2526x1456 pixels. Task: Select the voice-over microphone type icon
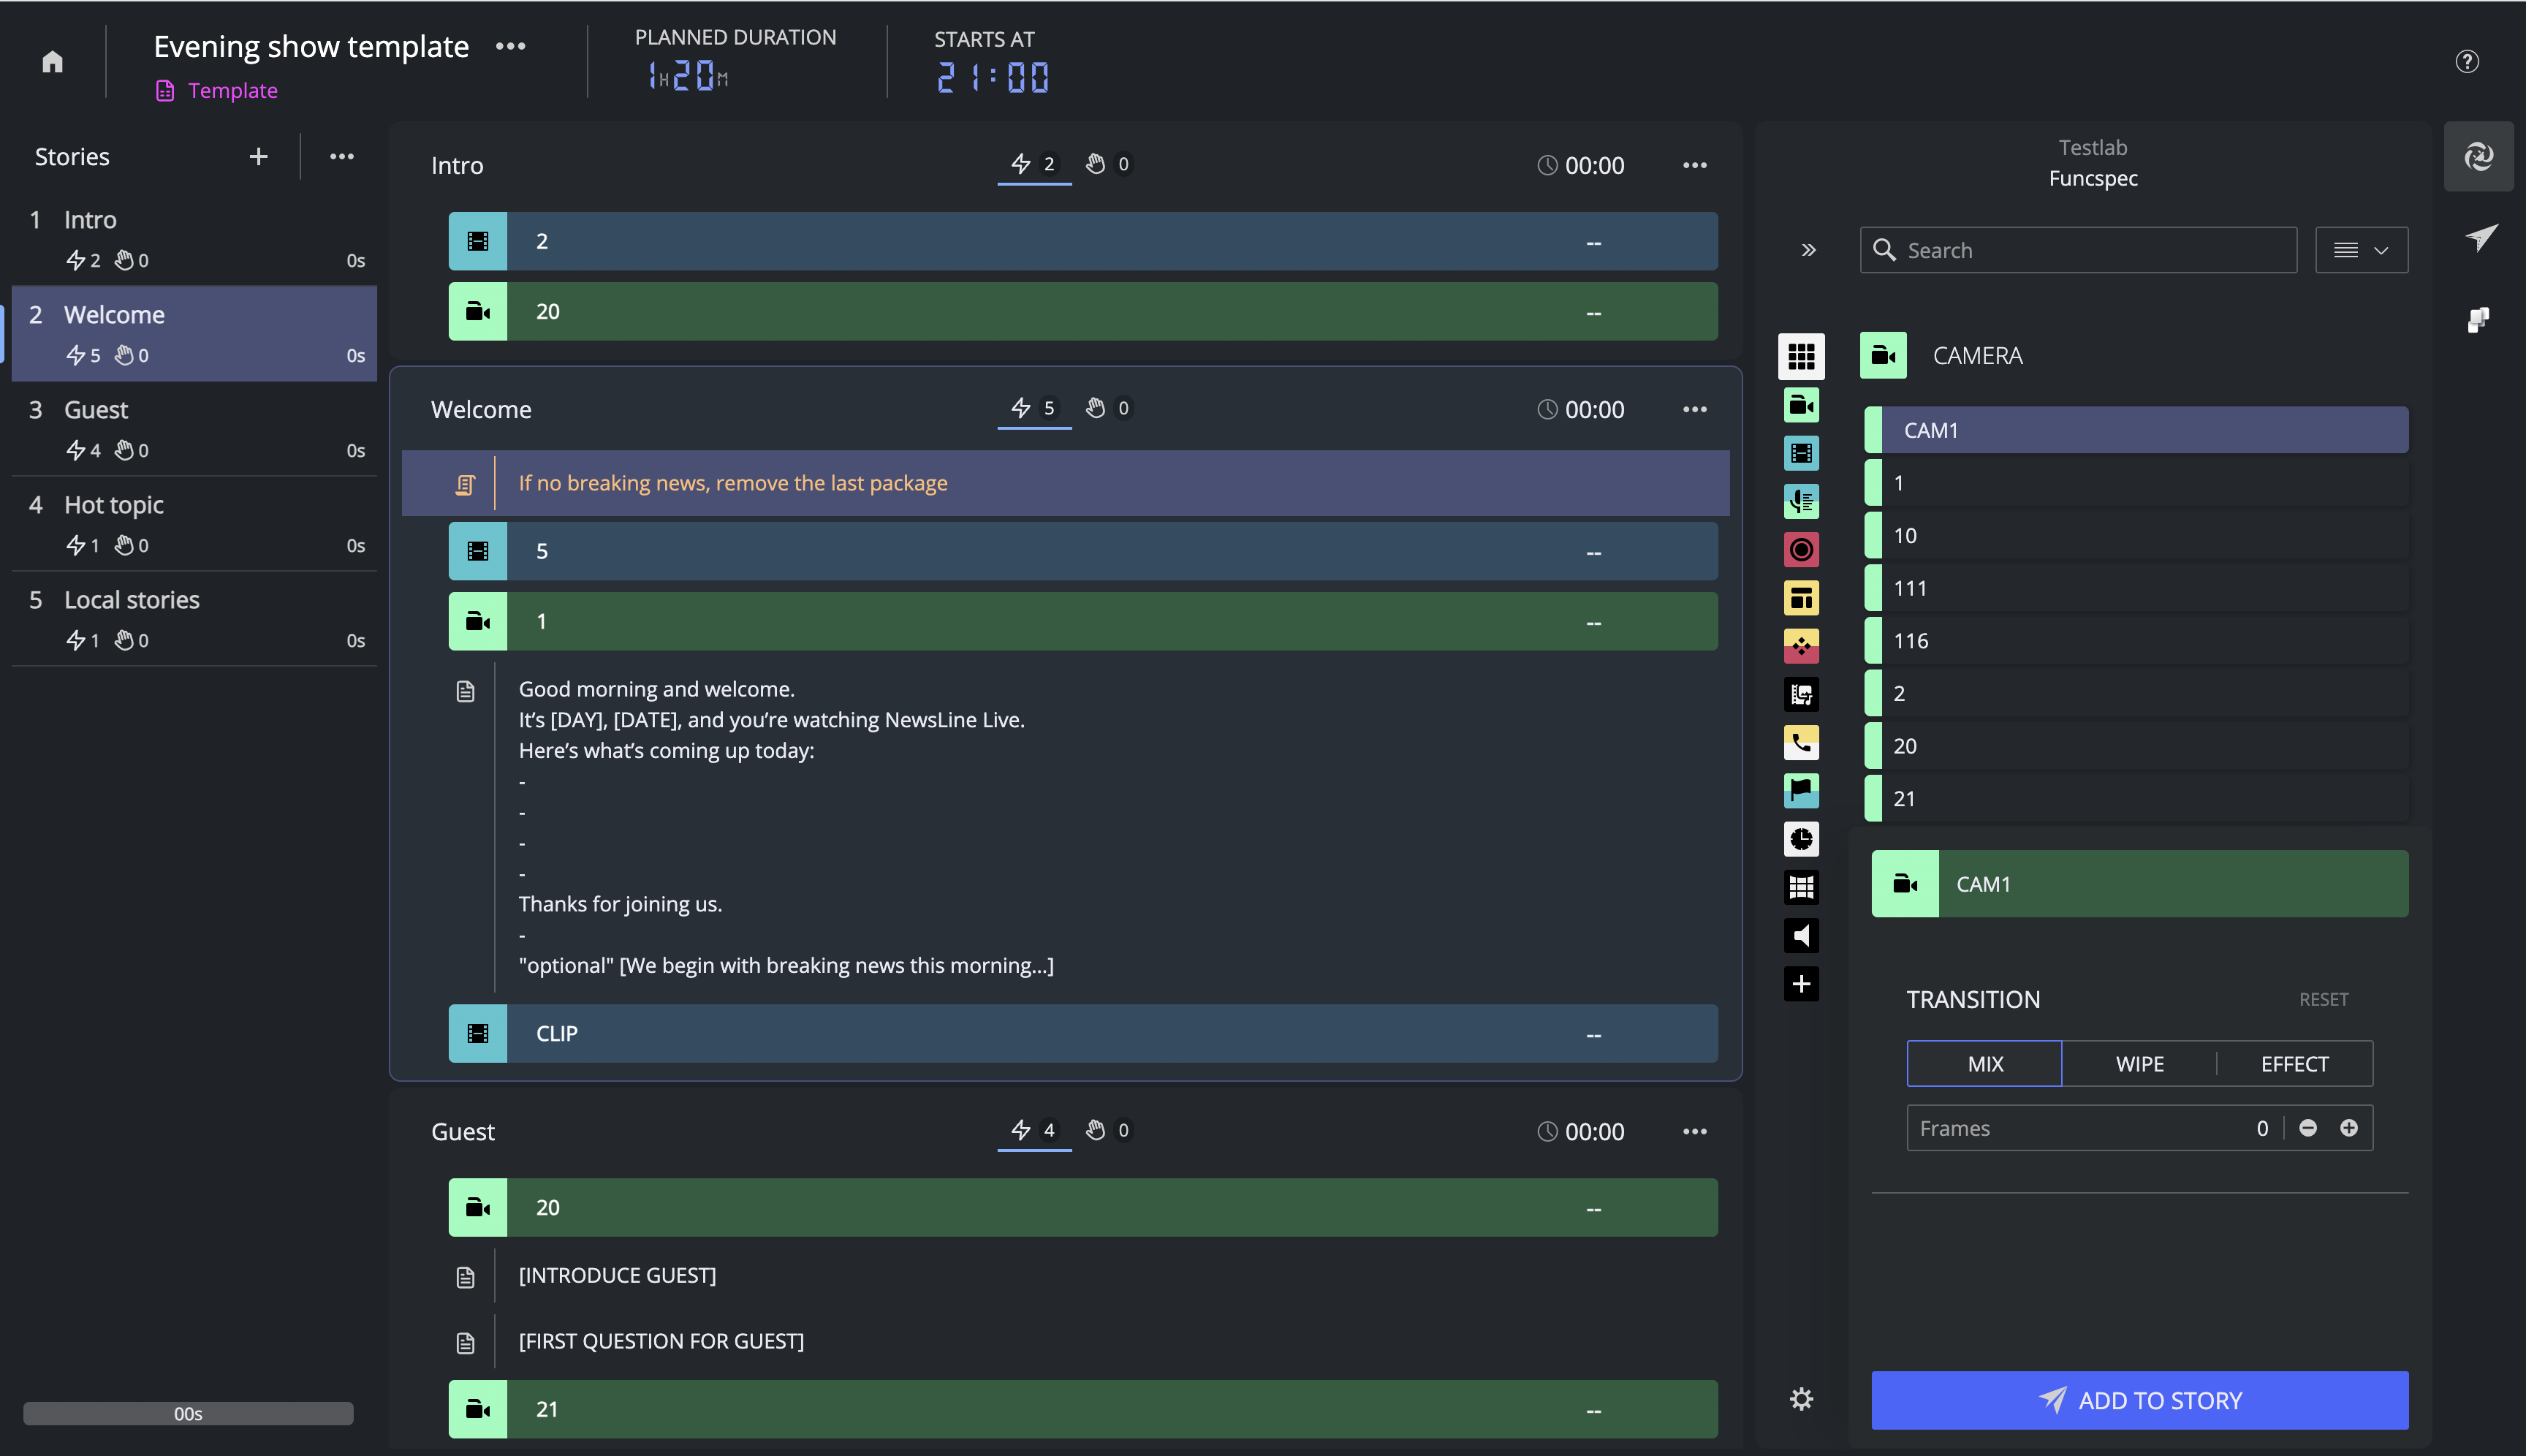tap(1801, 501)
